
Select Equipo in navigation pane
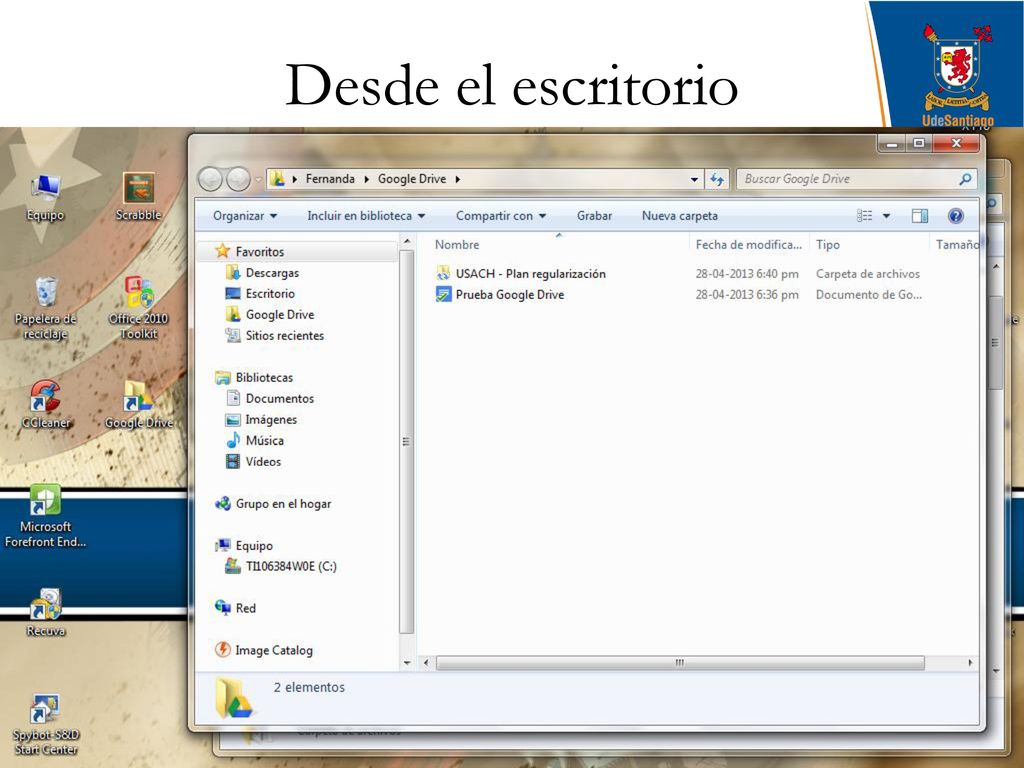pos(254,545)
